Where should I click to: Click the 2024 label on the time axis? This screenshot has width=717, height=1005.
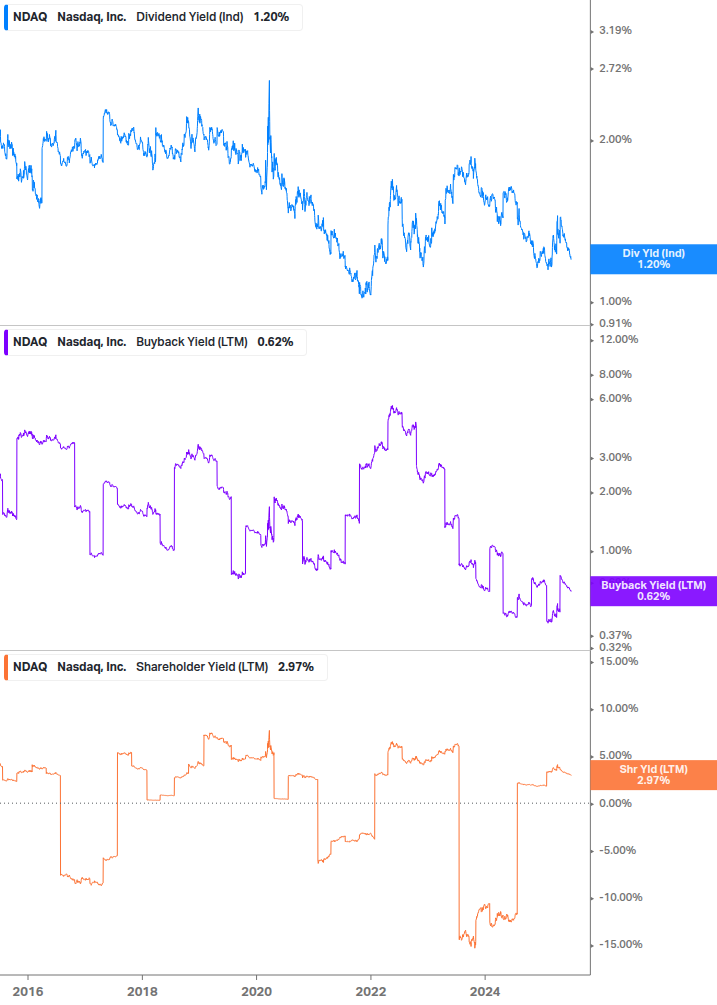coord(485,992)
